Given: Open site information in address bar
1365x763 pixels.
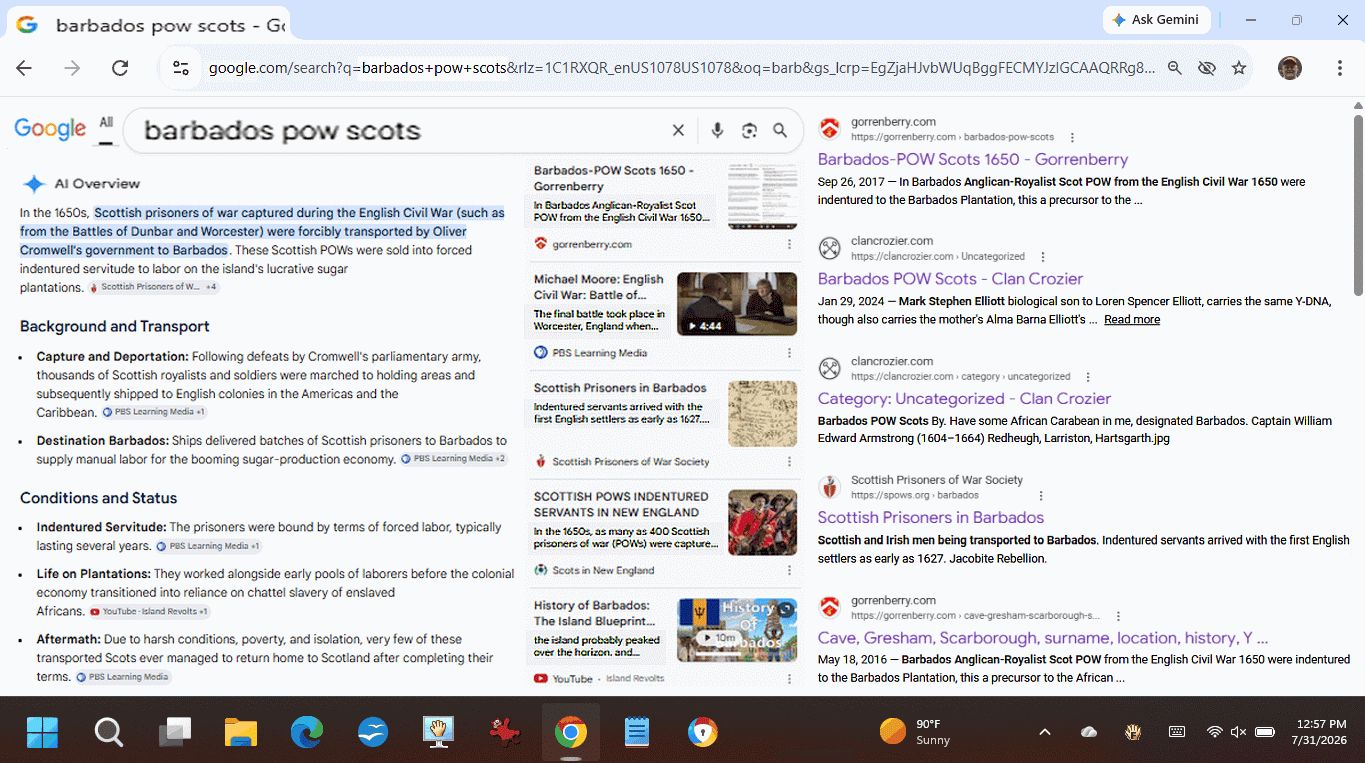Looking at the screenshot, I should click(x=181, y=68).
